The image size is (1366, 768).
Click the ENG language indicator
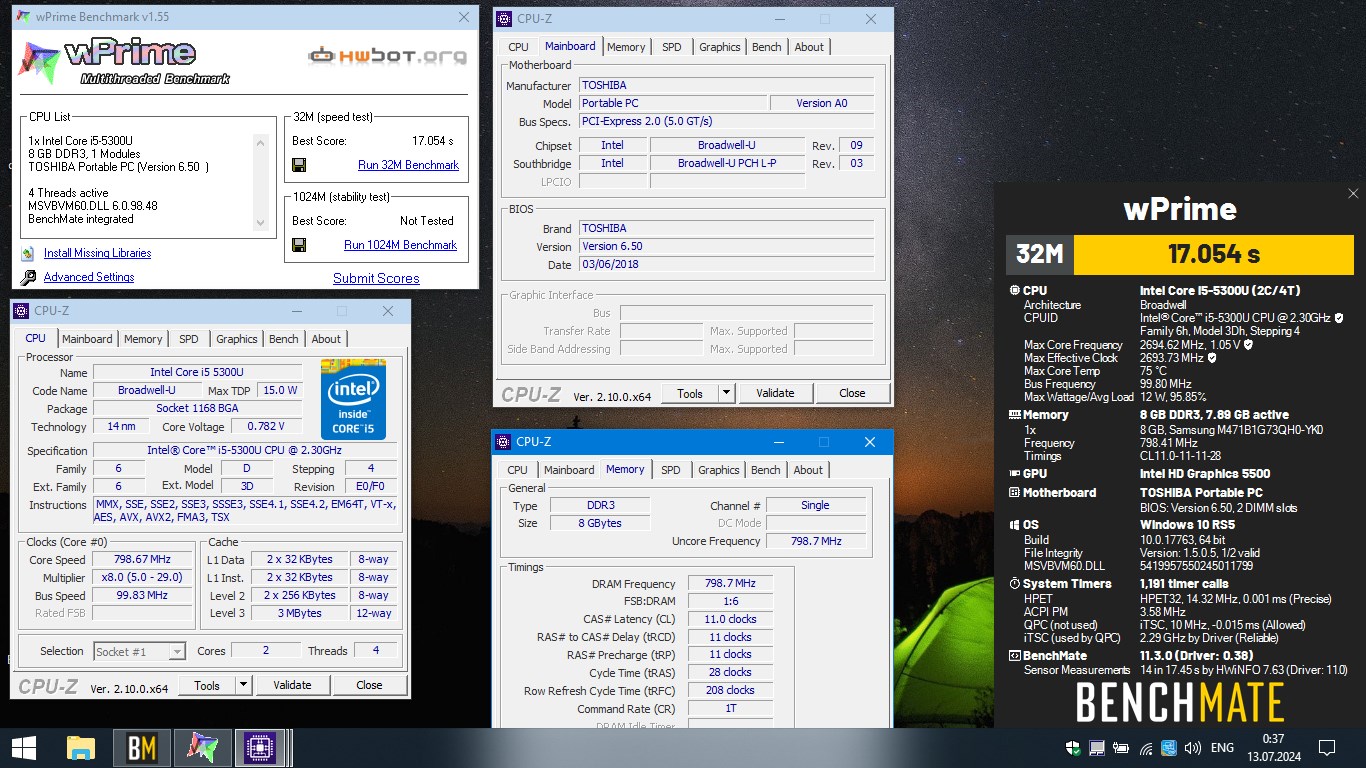(x=1222, y=748)
